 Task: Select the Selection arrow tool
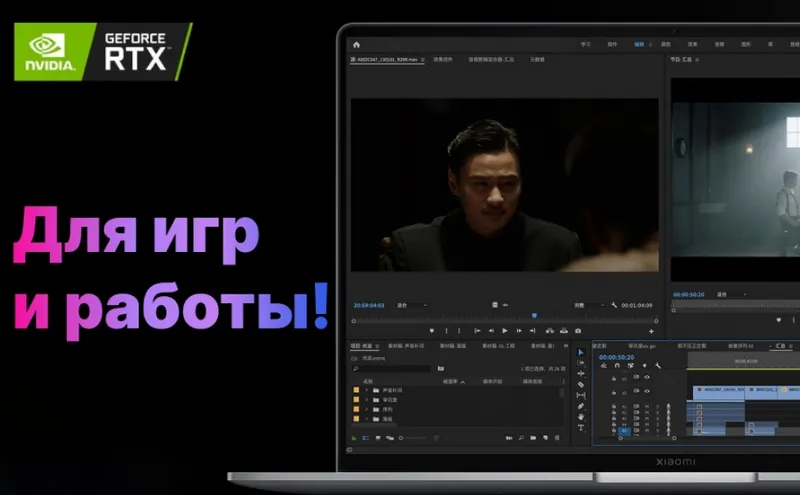click(581, 353)
